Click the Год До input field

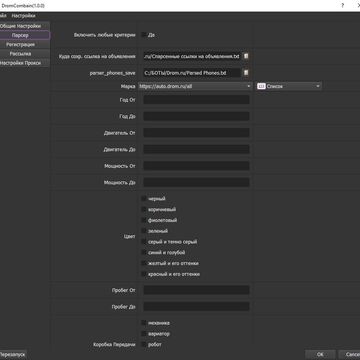pos(196,116)
